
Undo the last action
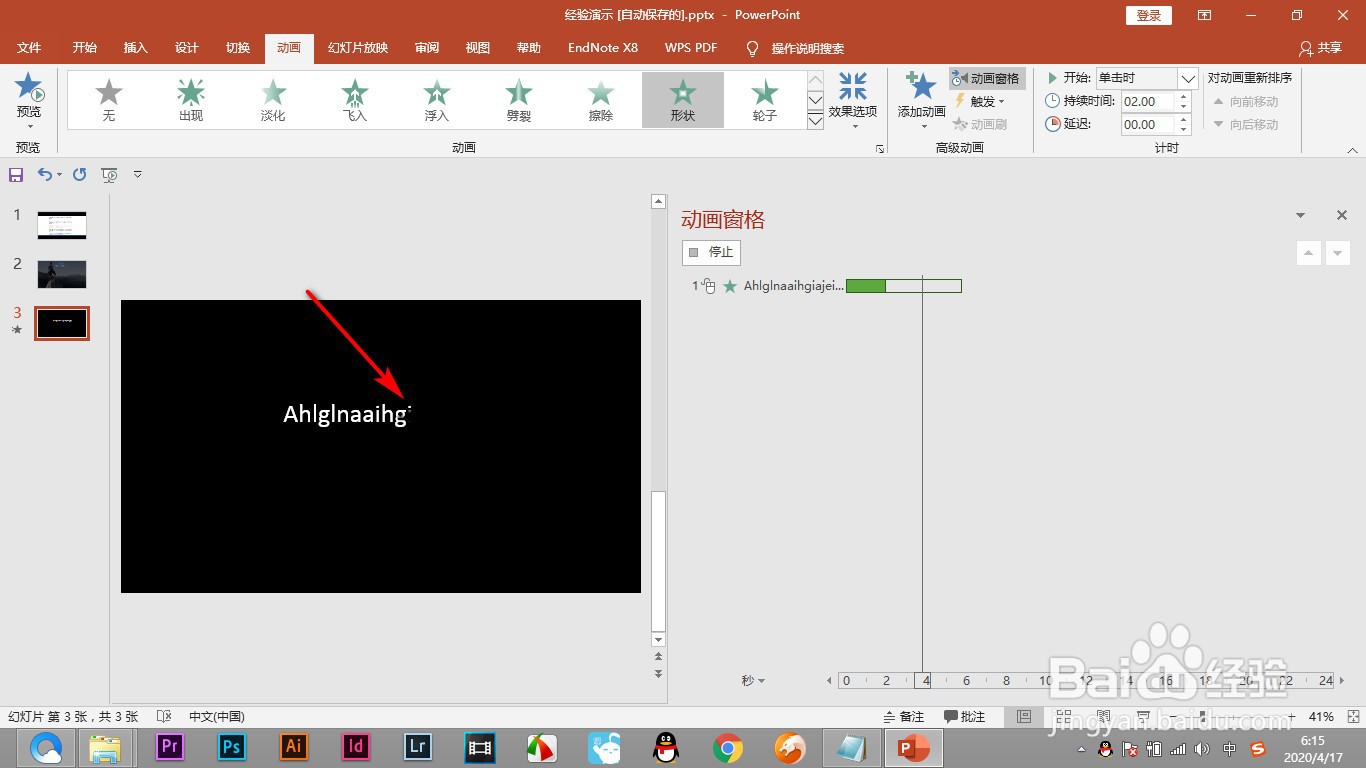click(x=44, y=174)
